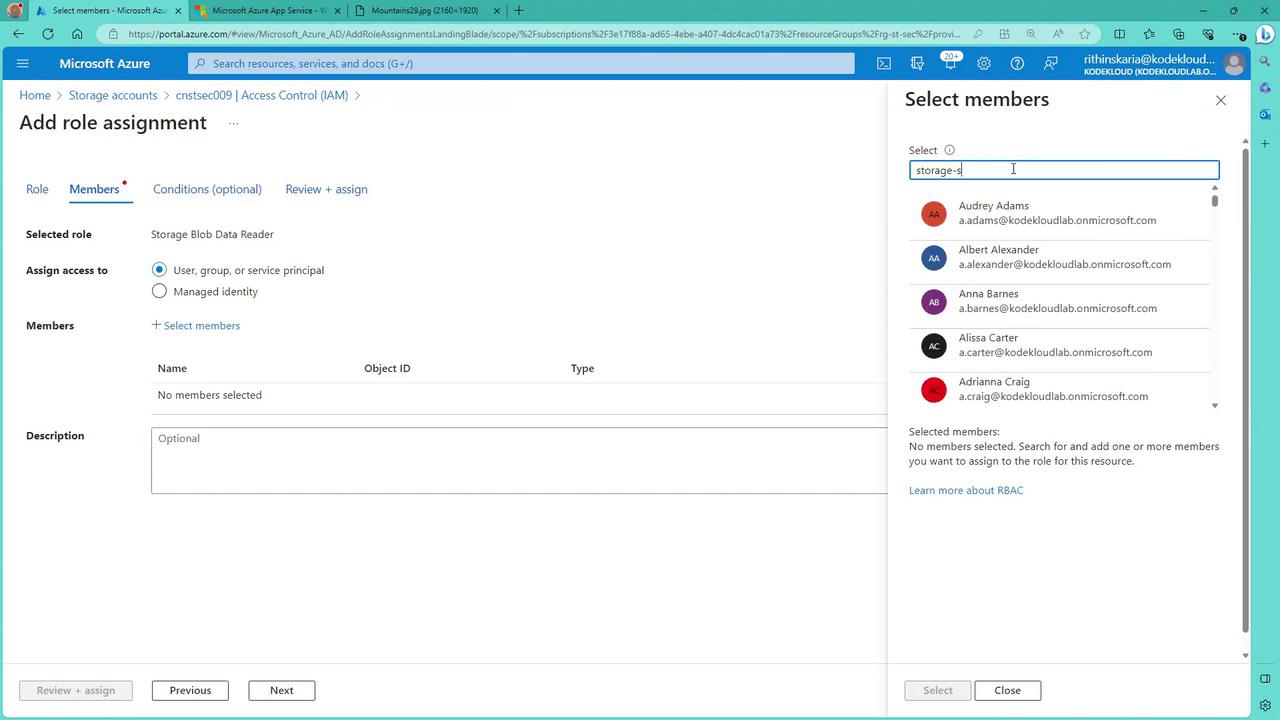Open sidebar settings gear at bottom right

tap(1265, 705)
